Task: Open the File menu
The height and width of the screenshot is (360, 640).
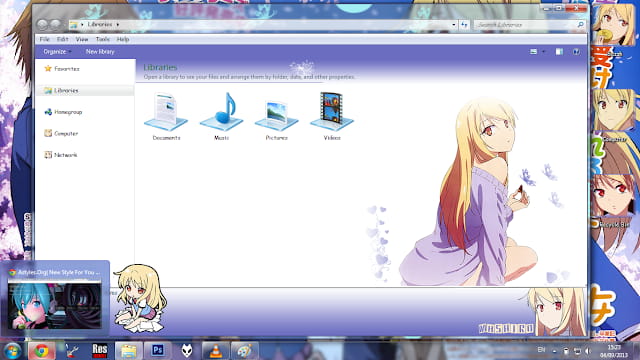Action: (x=44, y=39)
